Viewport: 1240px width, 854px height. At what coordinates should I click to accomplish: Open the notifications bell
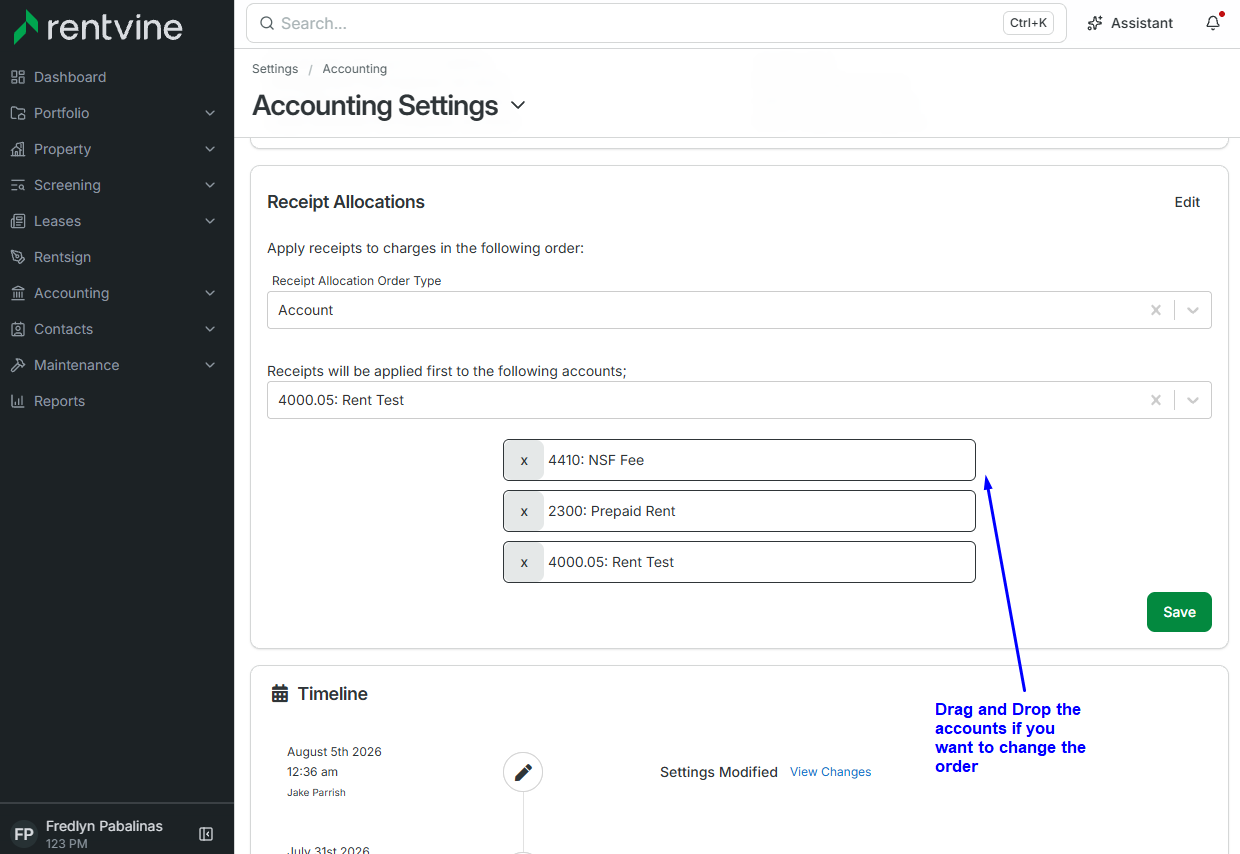click(x=1213, y=23)
